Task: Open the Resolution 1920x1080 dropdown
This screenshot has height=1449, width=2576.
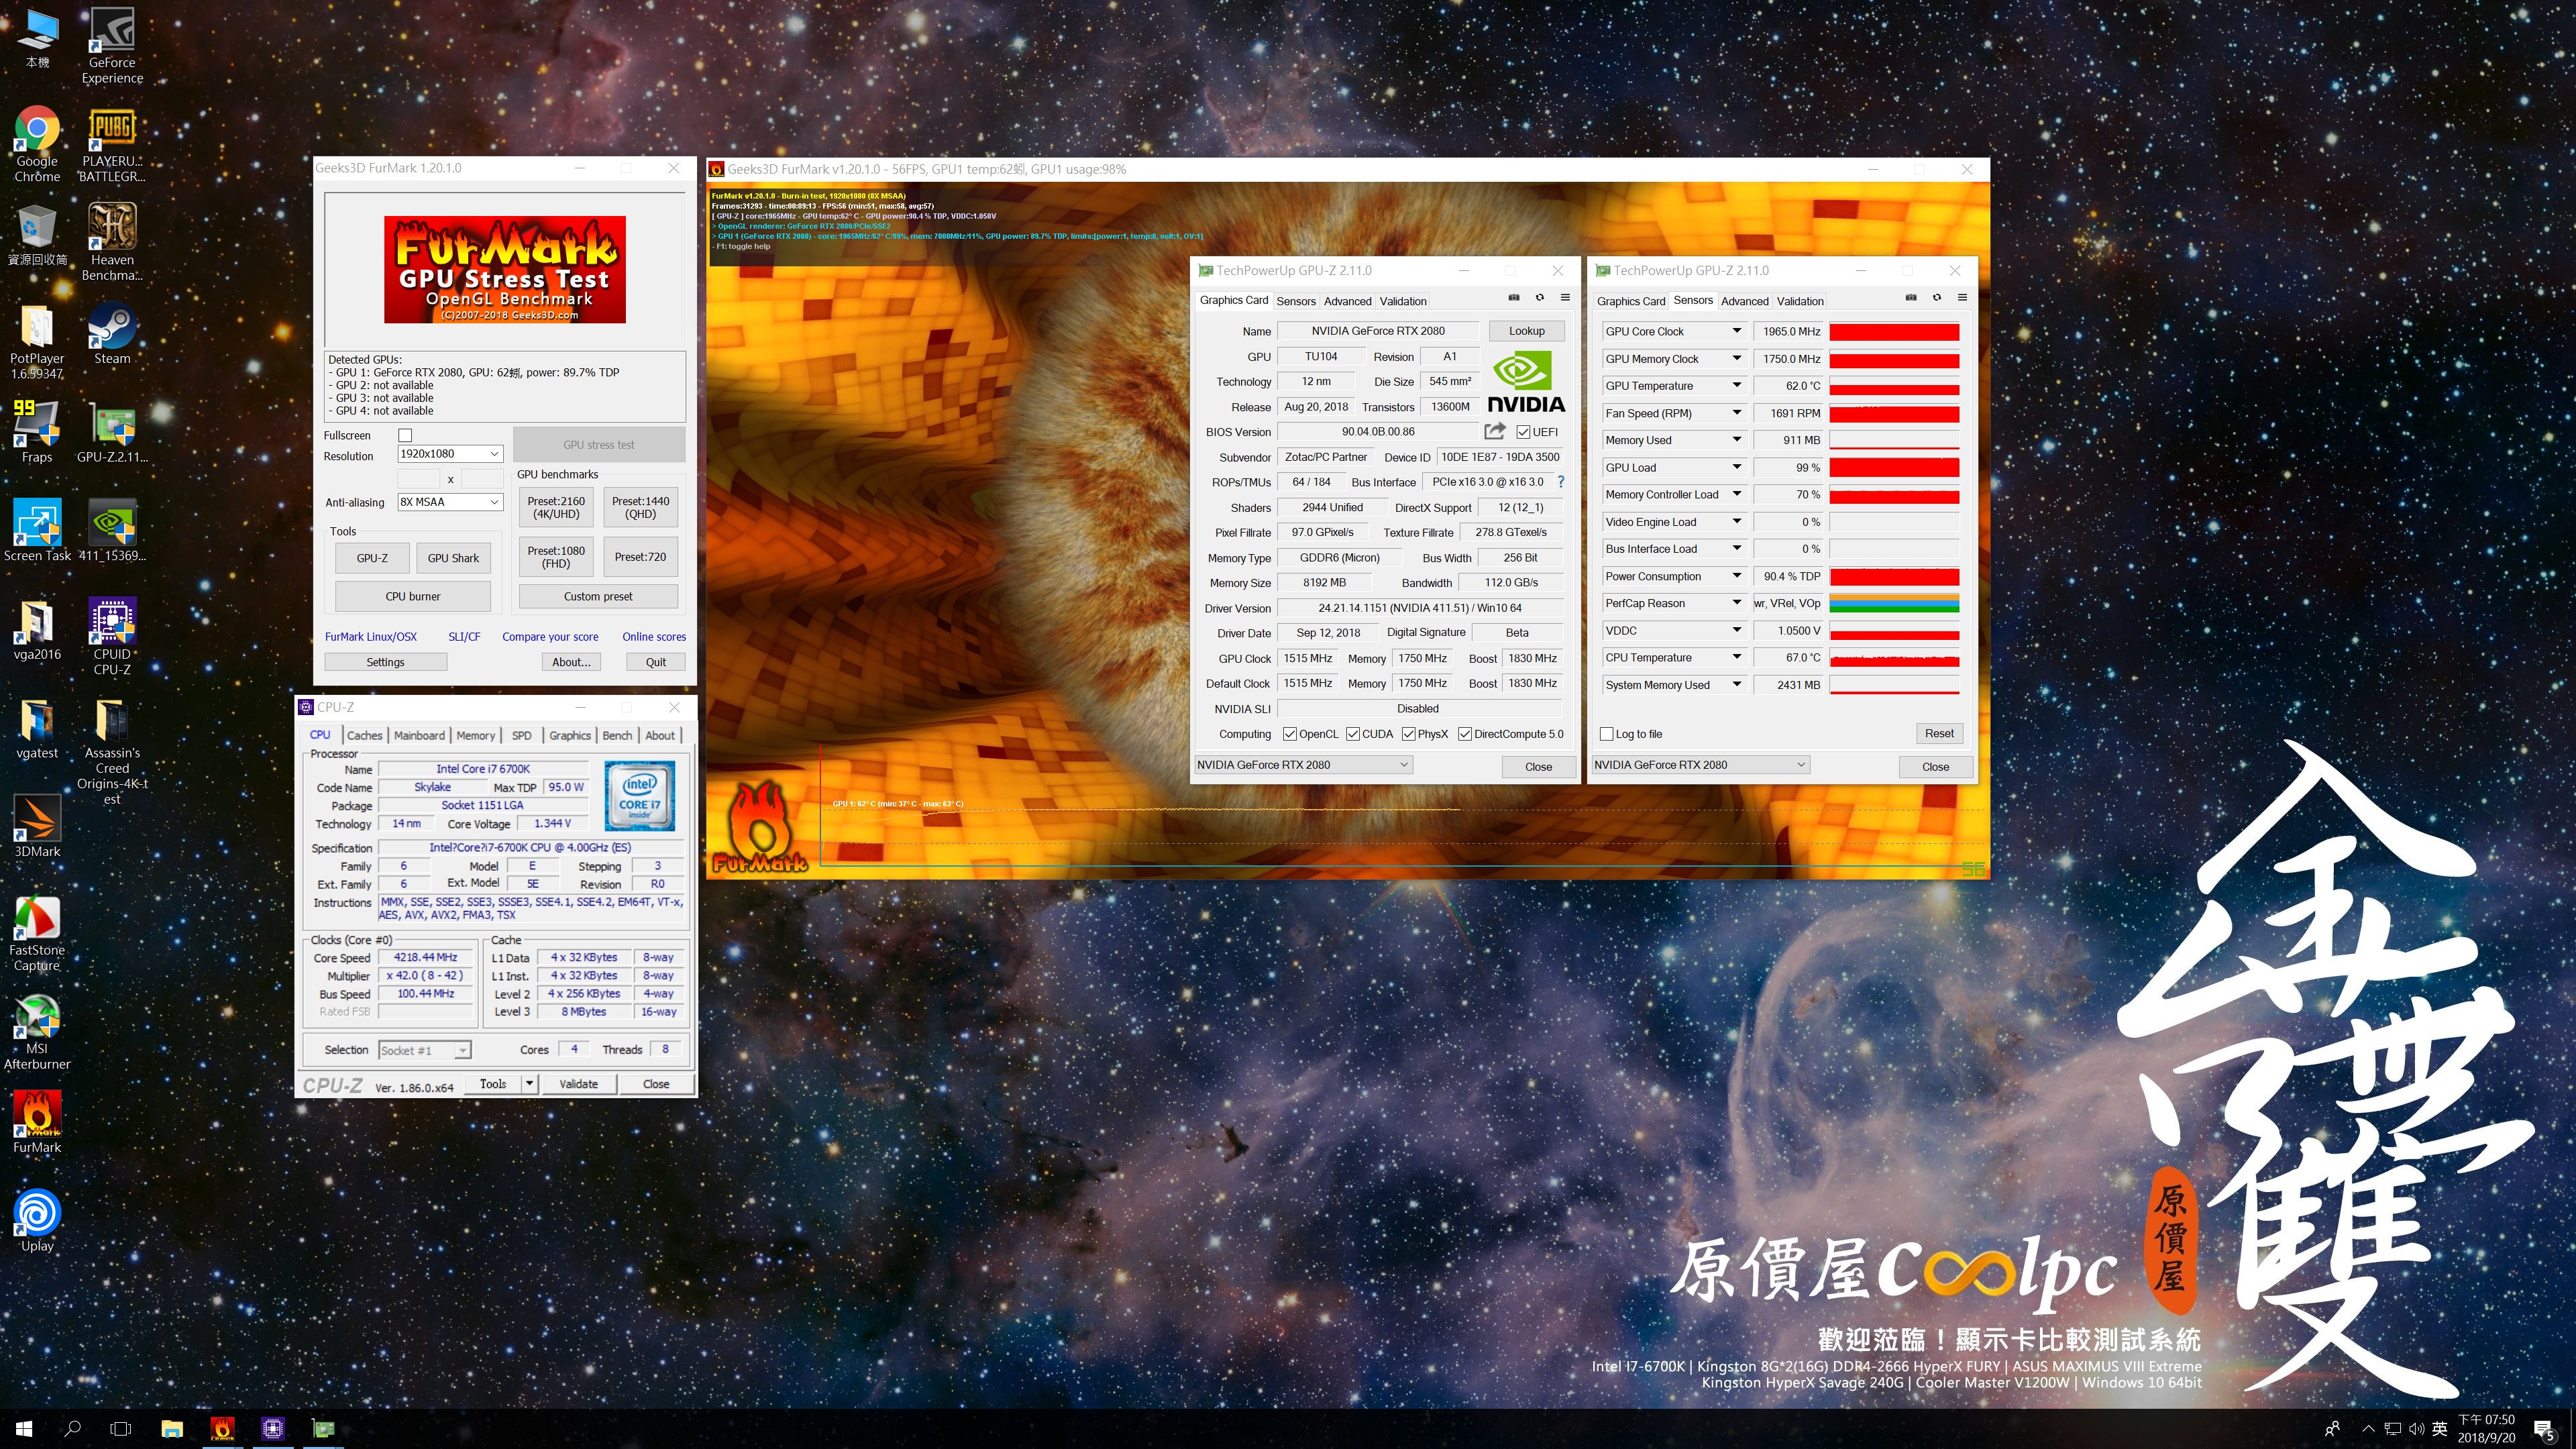Action: 450,454
